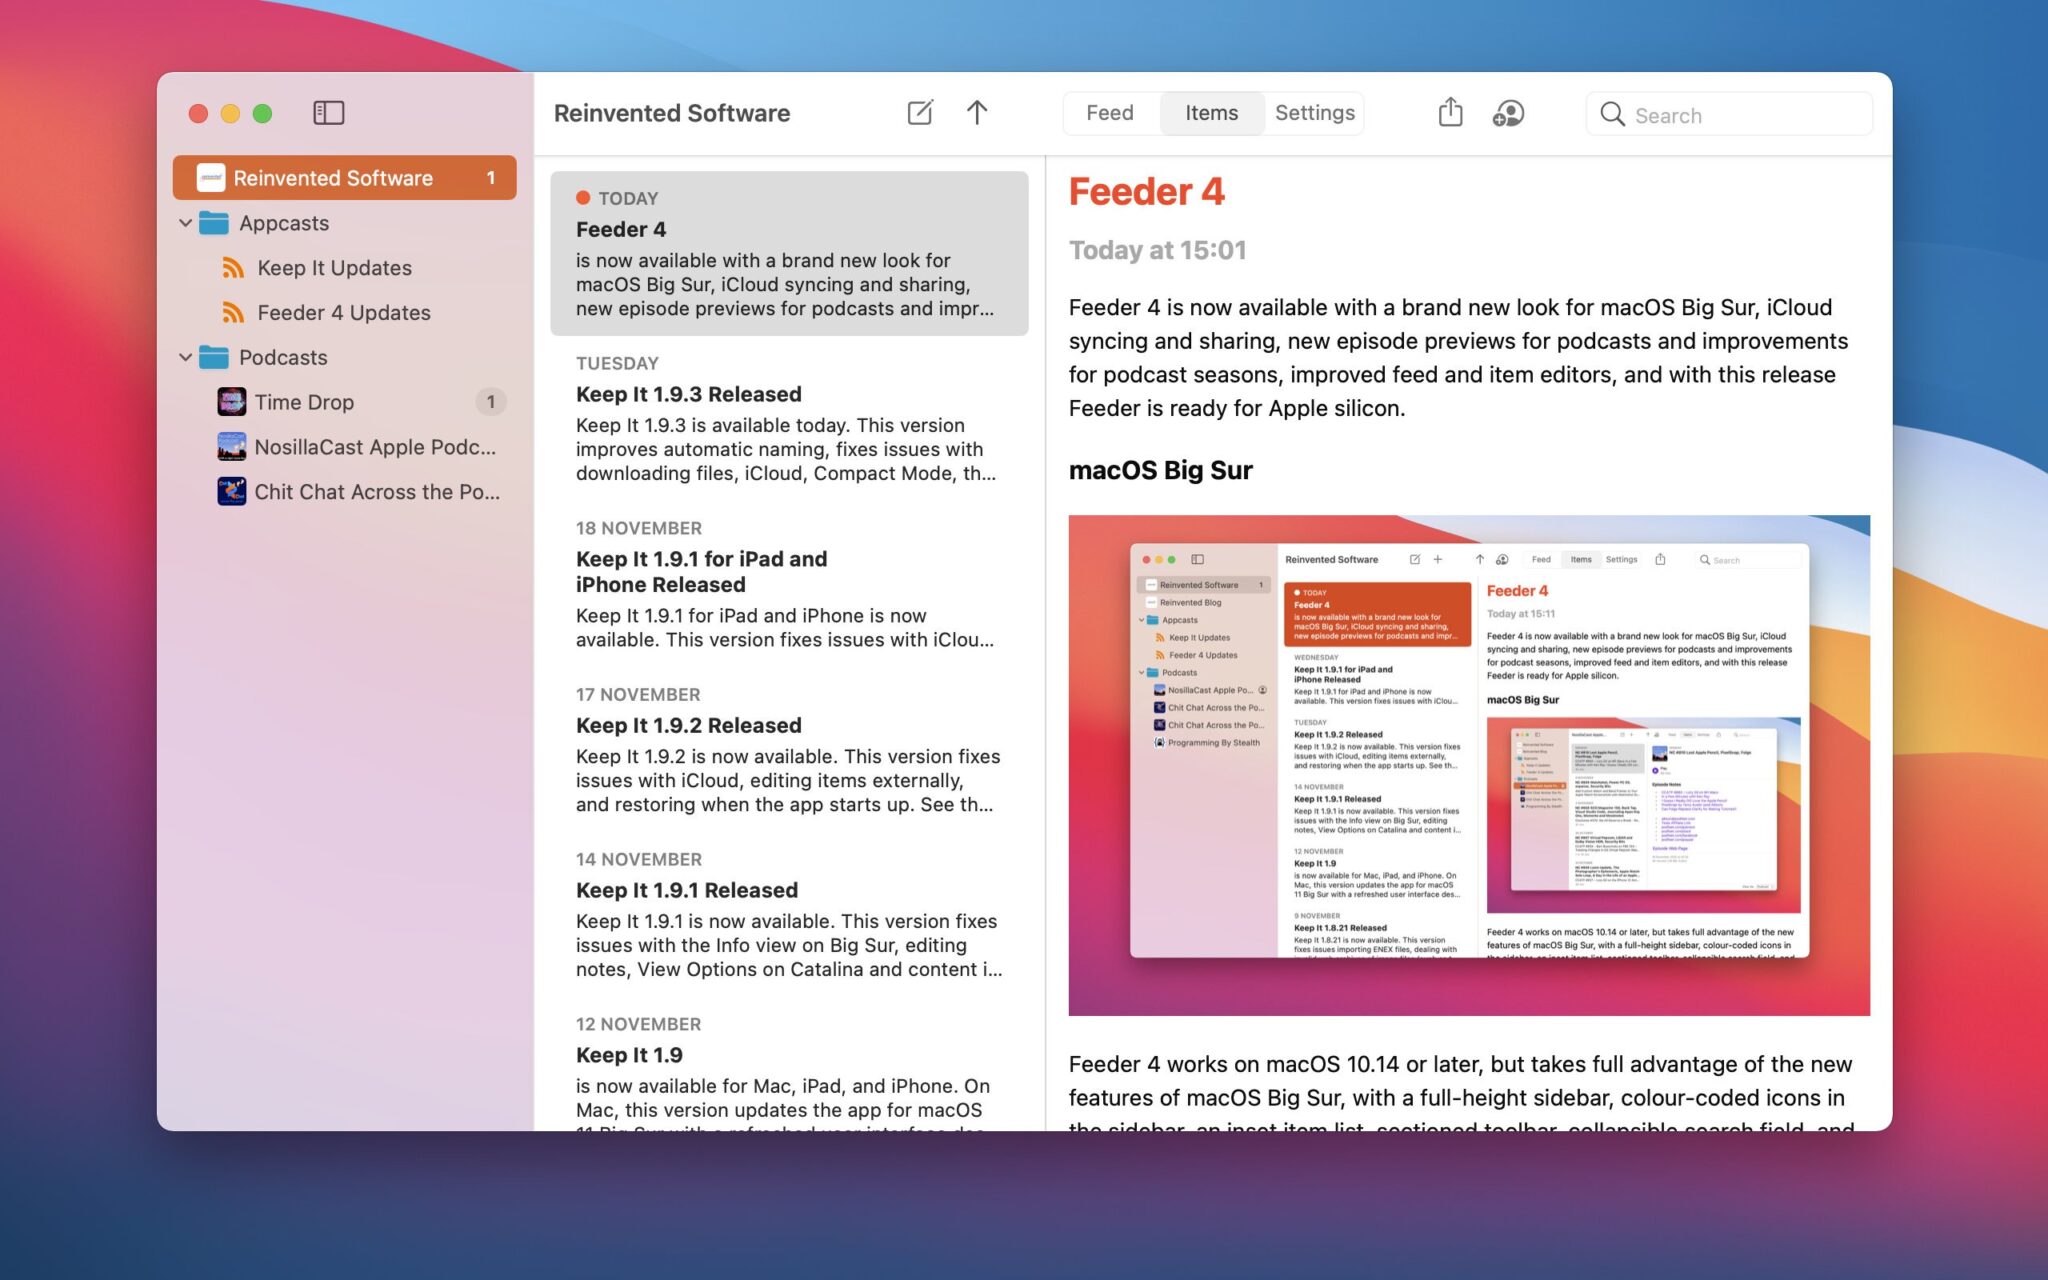Click the Time Drop podcast artwork
The width and height of the screenshot is (2048, 1280).
tap(231, 401)
